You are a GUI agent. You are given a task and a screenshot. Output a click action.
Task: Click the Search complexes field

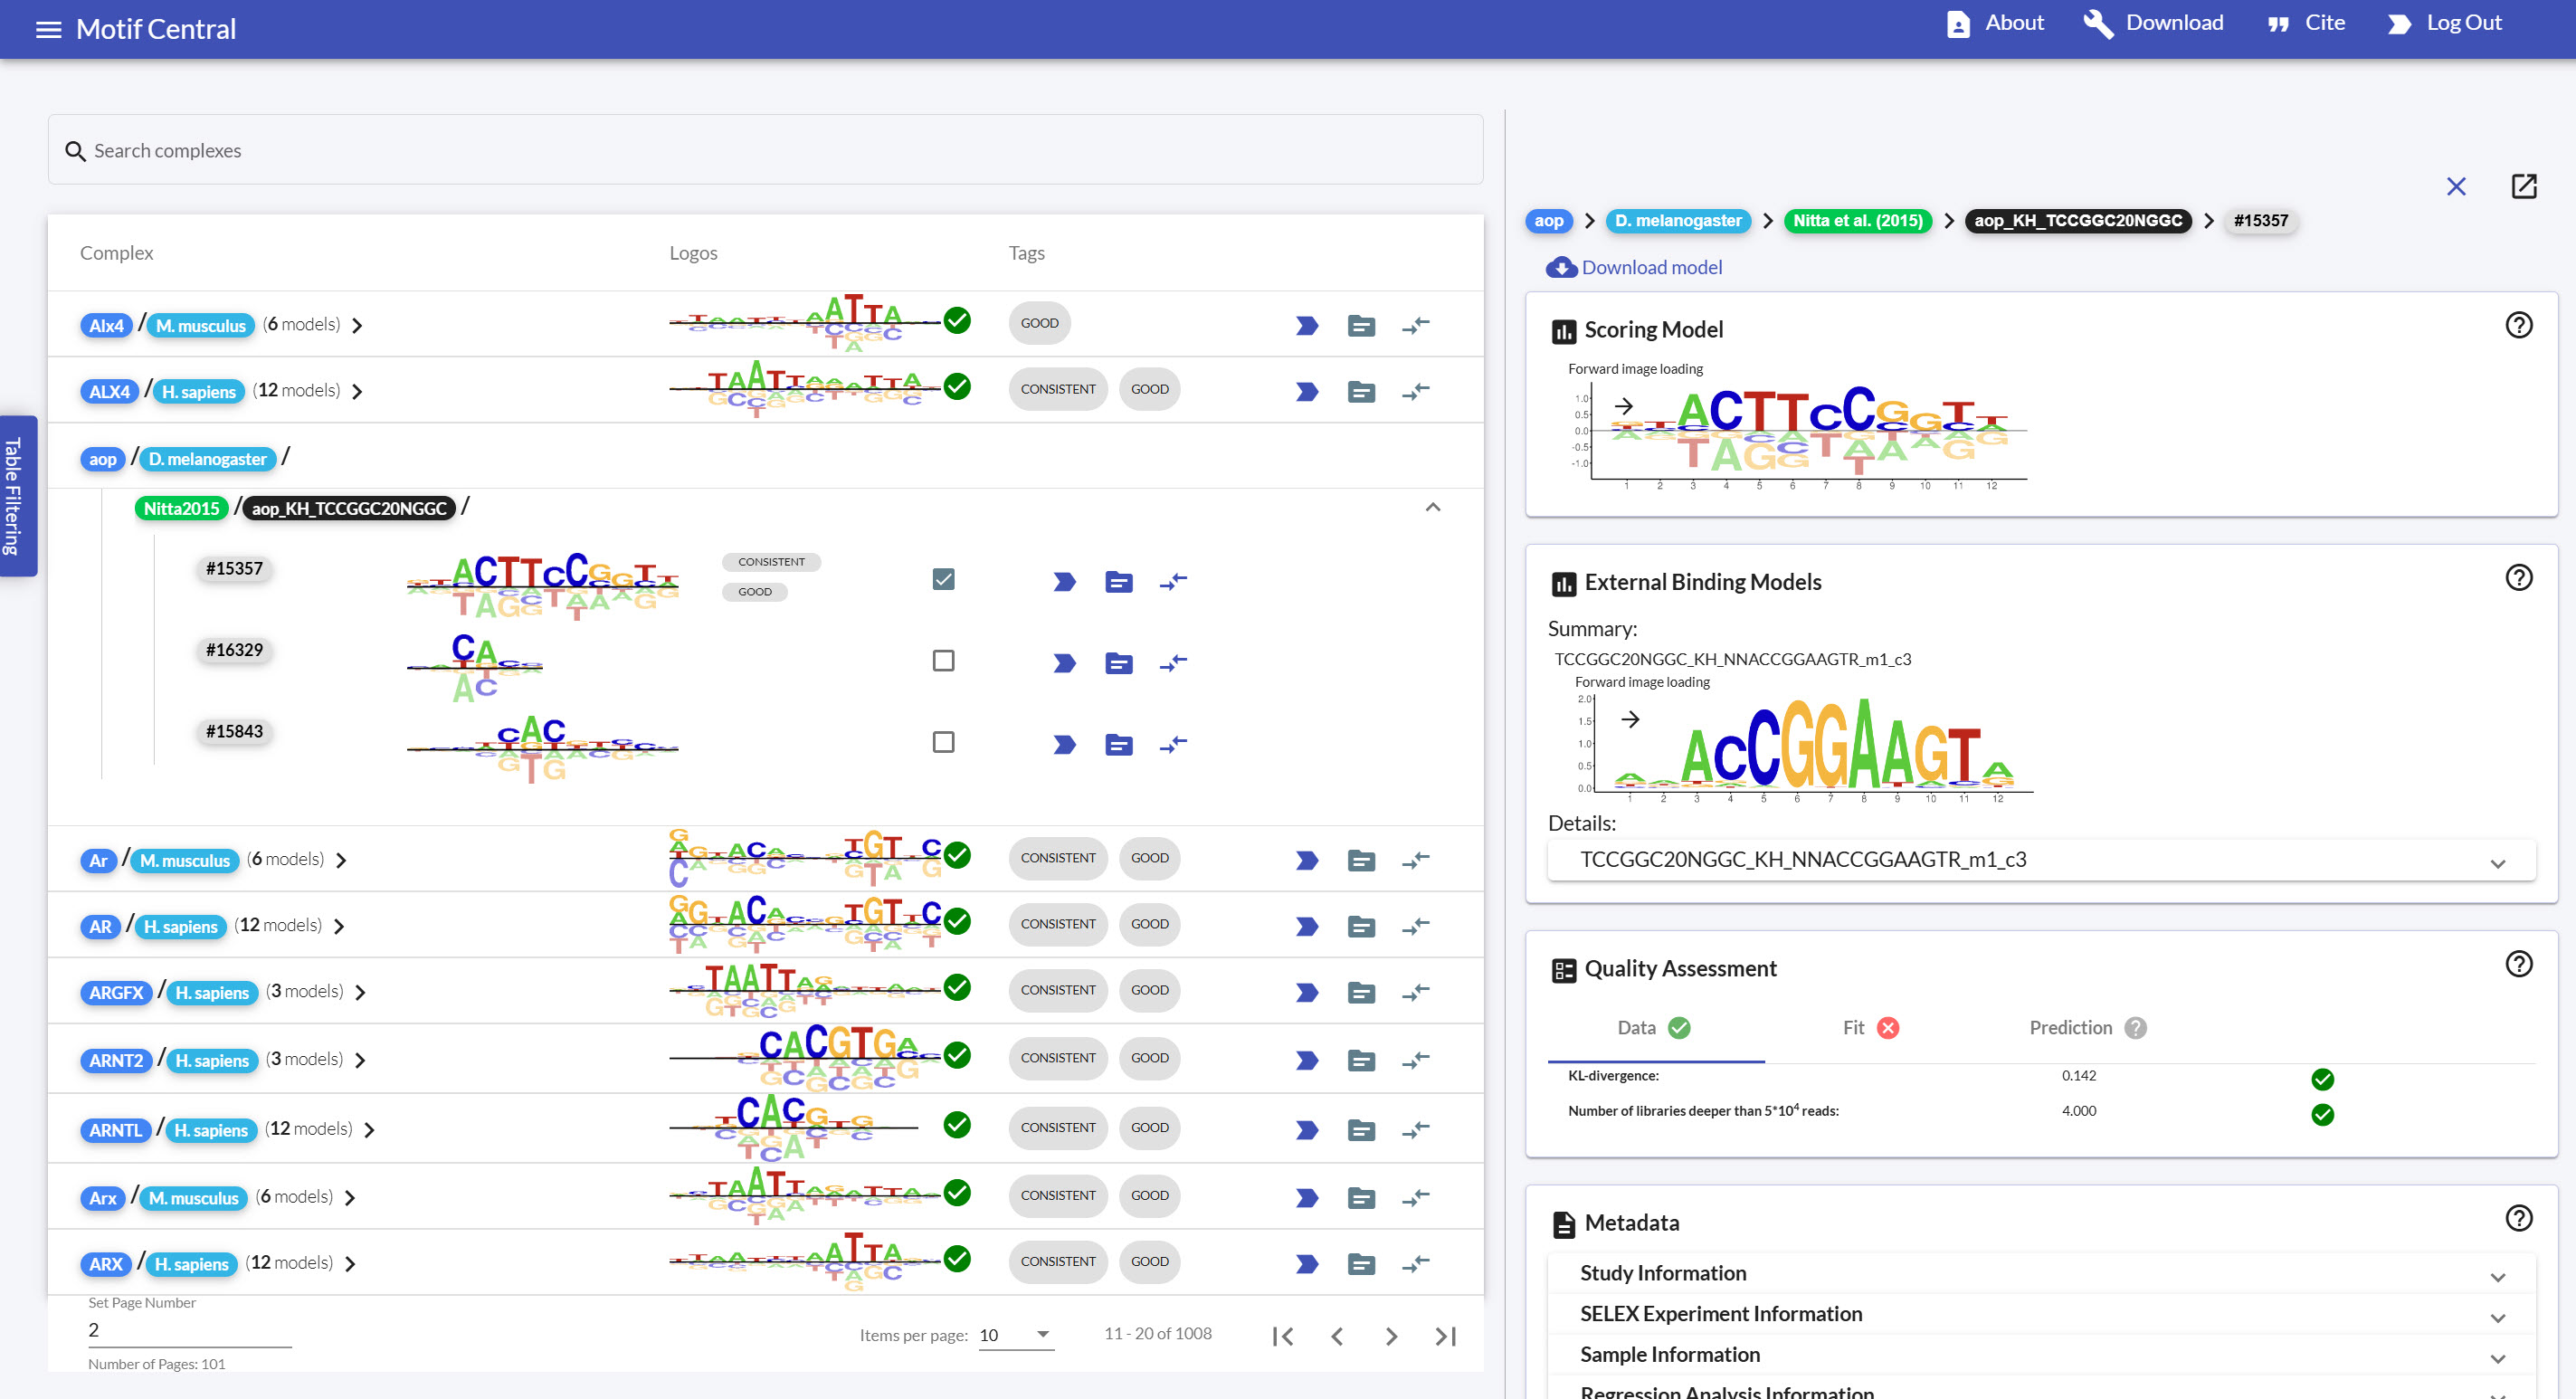tap(765, 150)
